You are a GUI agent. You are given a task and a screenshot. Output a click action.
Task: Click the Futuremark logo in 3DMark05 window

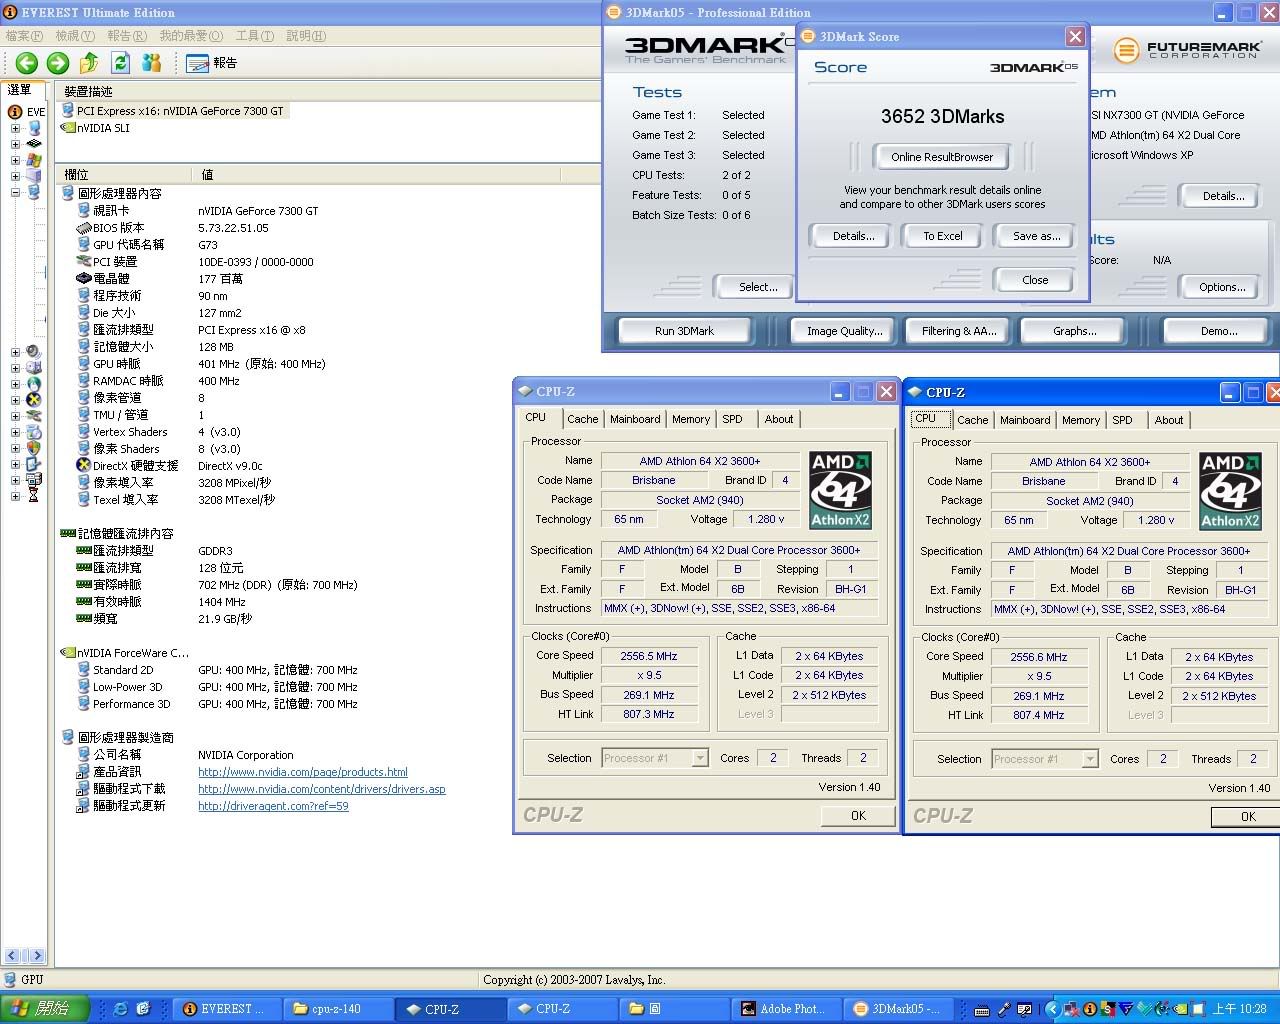point(1188,50)
